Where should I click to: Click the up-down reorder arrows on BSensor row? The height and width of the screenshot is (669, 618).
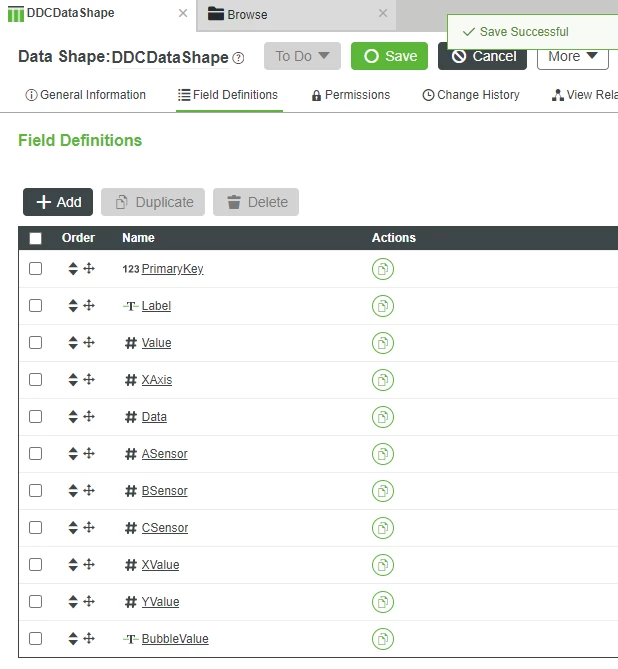pos(73,491)
